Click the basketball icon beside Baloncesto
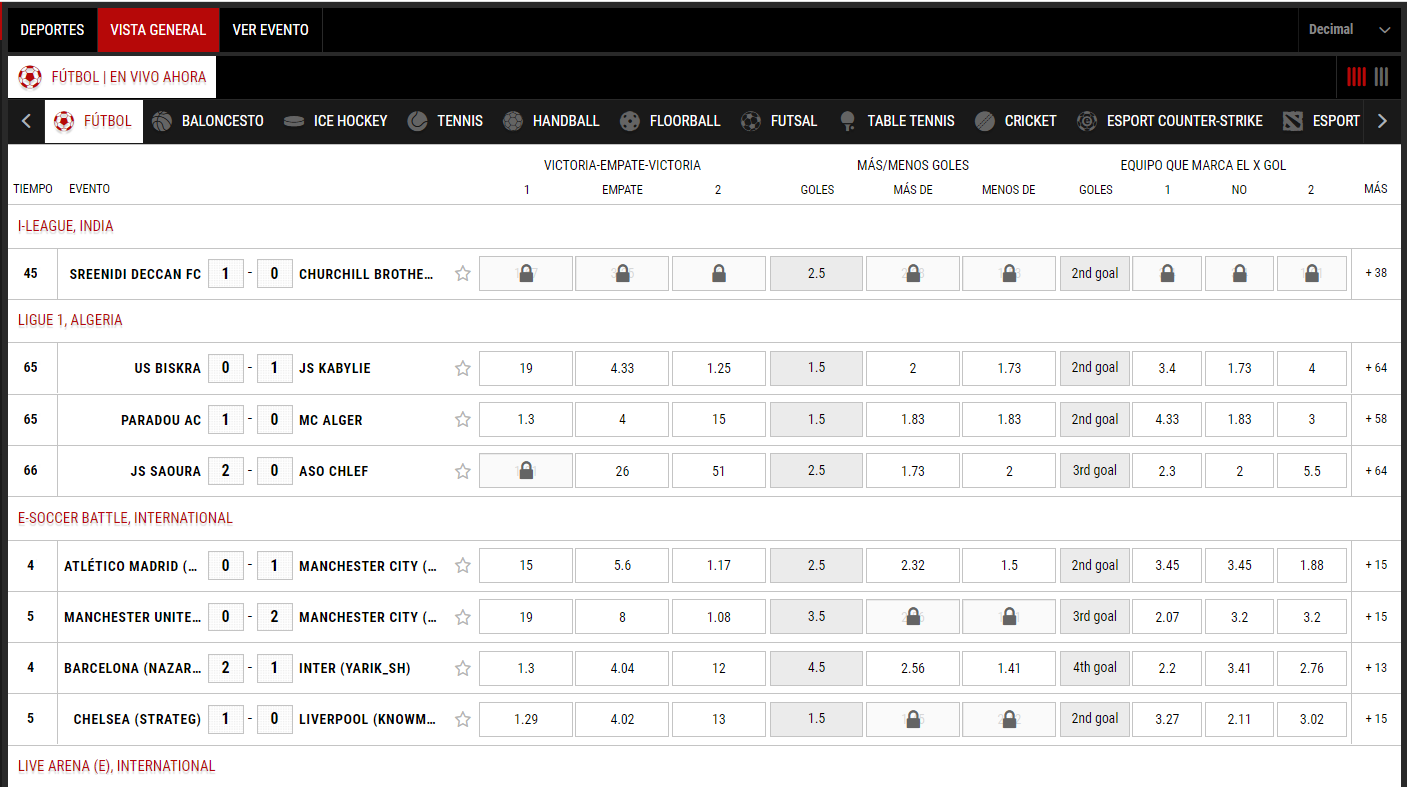The width and height of the screenshot is (1407, 787). [162, 121]
